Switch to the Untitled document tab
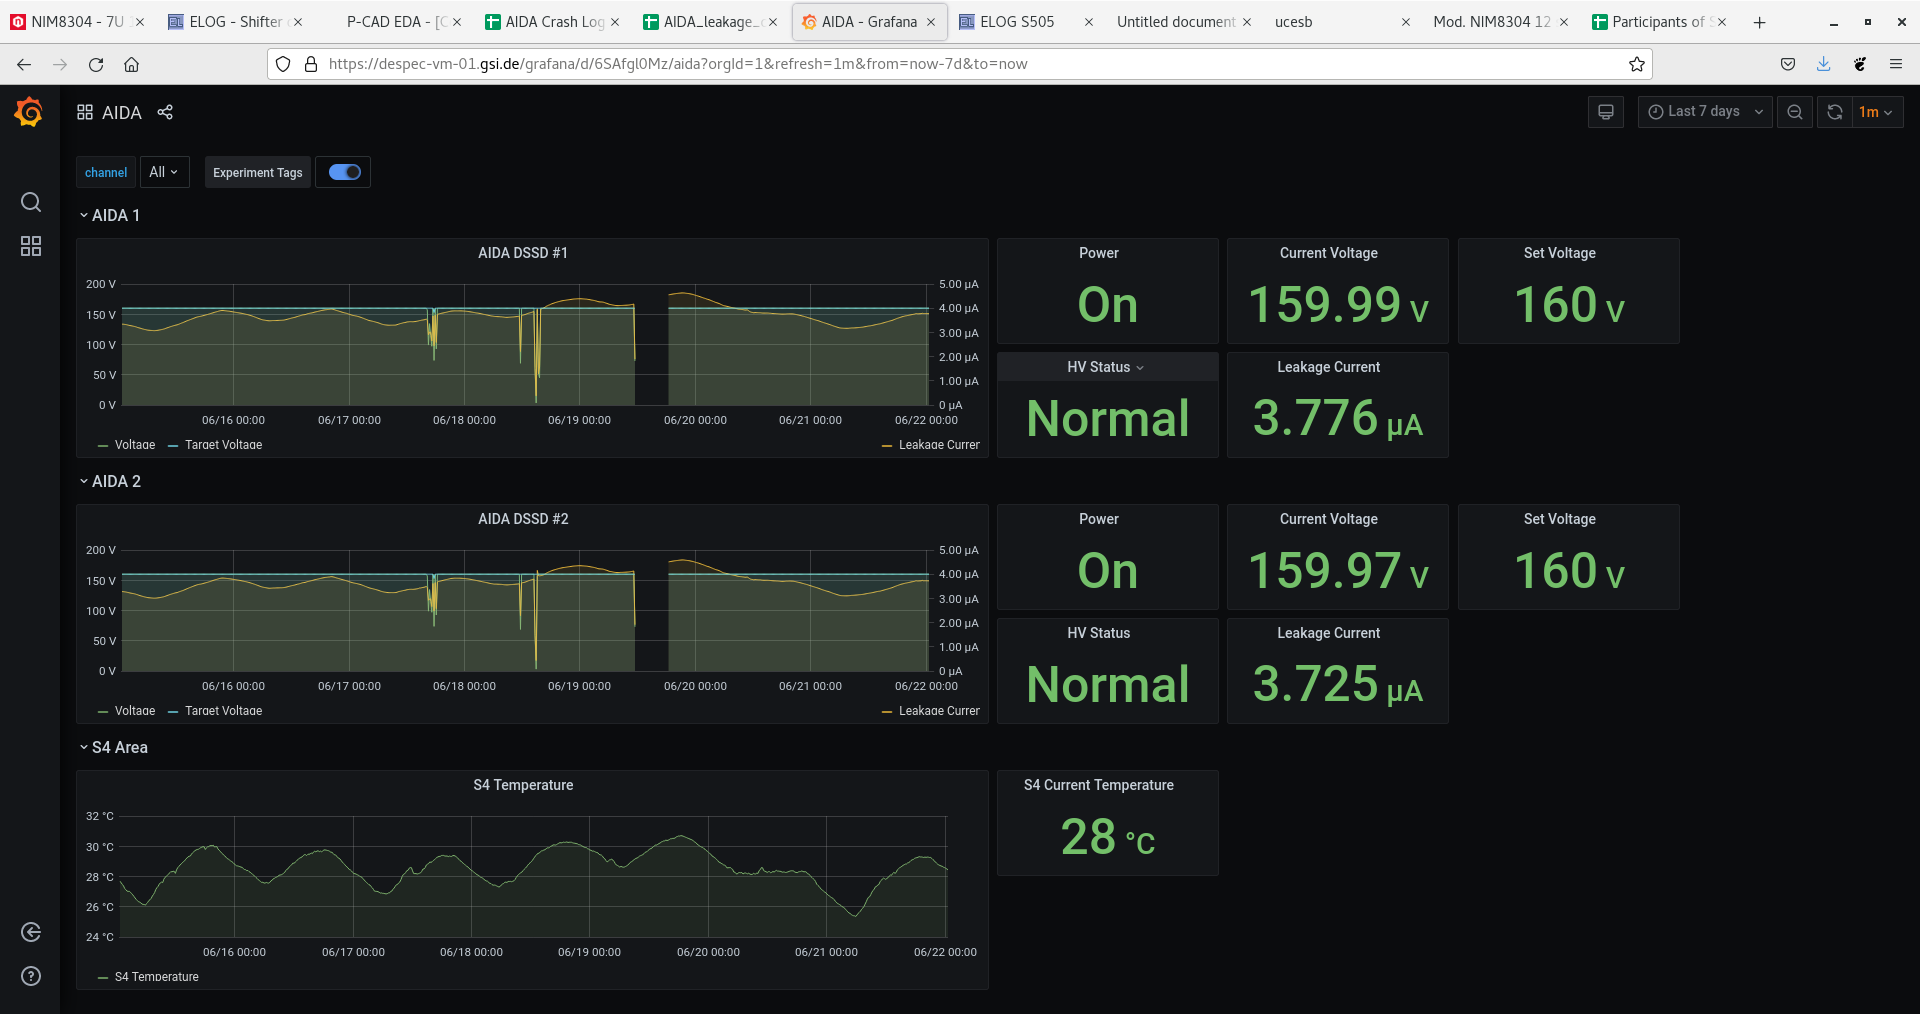 [1184, 22]
